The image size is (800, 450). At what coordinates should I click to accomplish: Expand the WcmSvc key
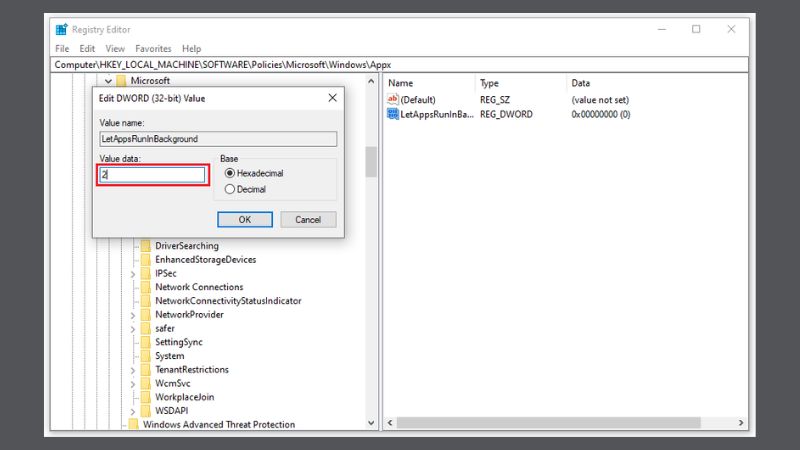coord(133,384)
